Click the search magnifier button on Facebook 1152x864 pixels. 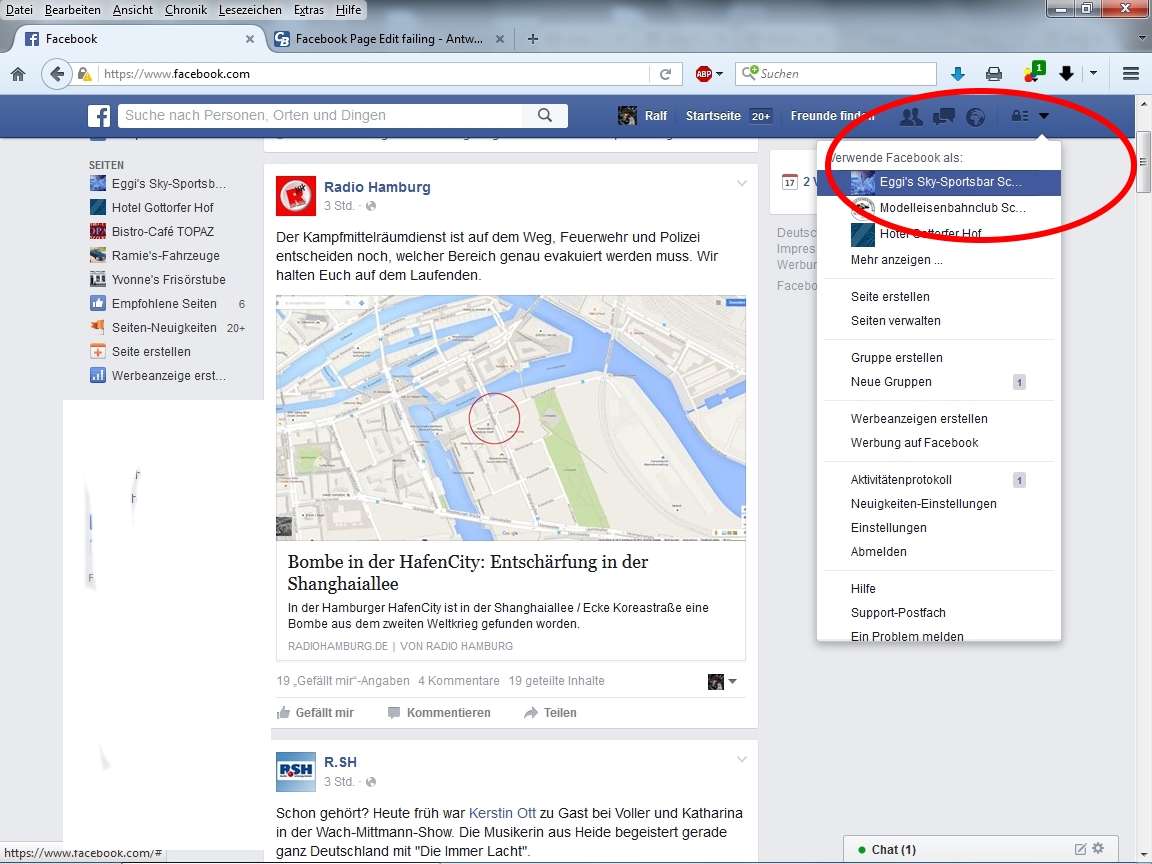[x=544, y=115]
